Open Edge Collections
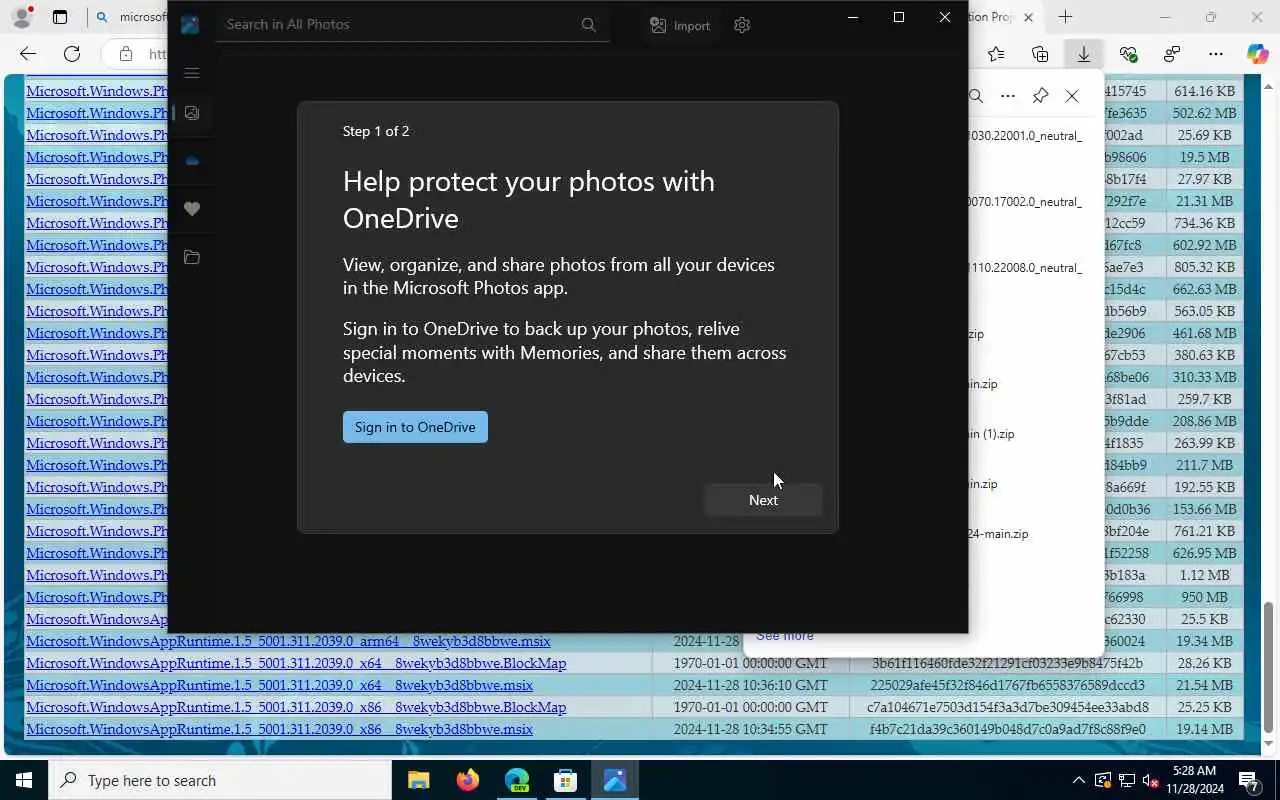 1040,54
